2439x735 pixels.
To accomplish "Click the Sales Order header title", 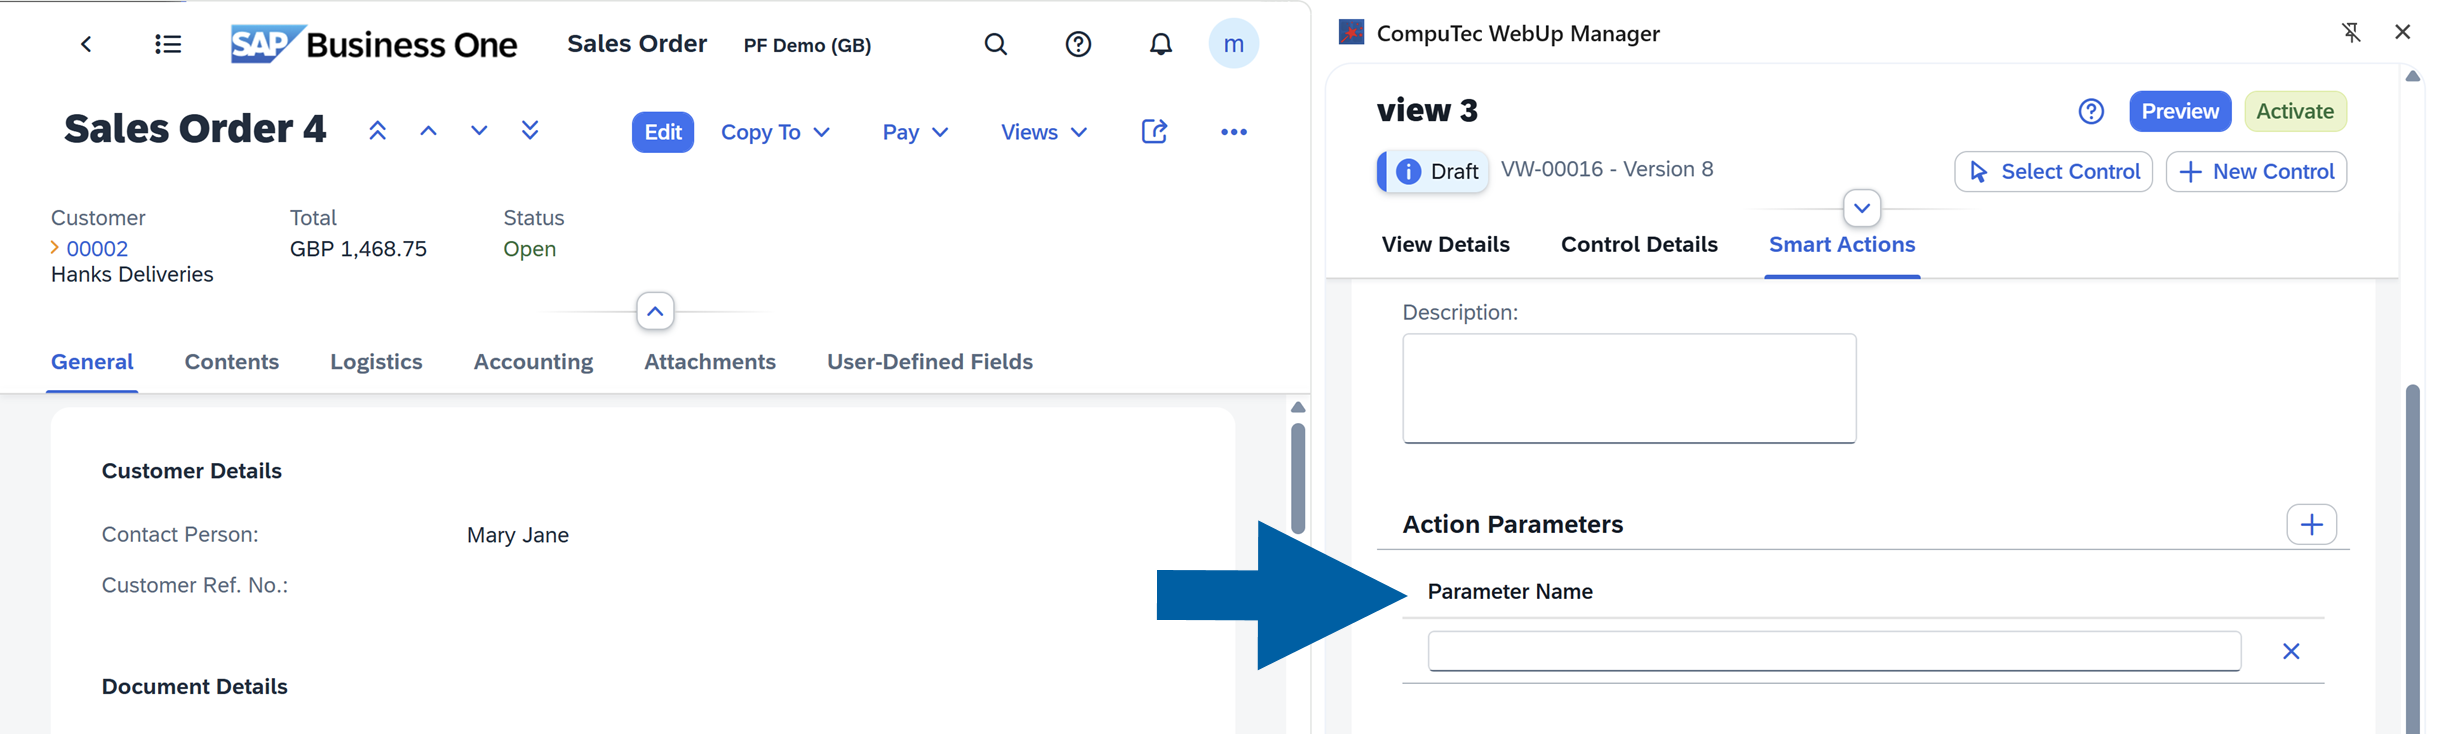I will [637, 44].
